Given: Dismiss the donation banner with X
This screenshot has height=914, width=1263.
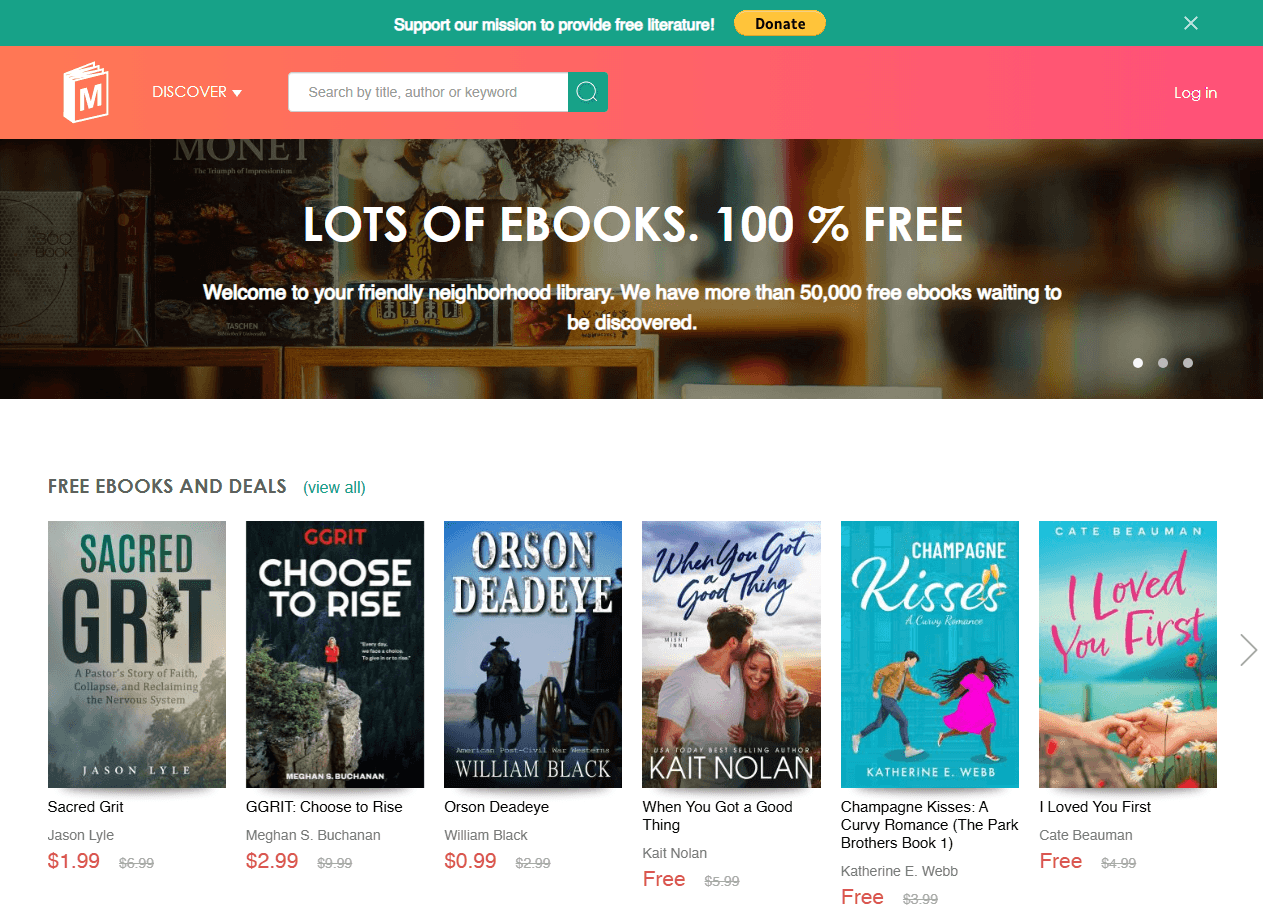Looking at the screenshot, I should [x=1190, y=23].
